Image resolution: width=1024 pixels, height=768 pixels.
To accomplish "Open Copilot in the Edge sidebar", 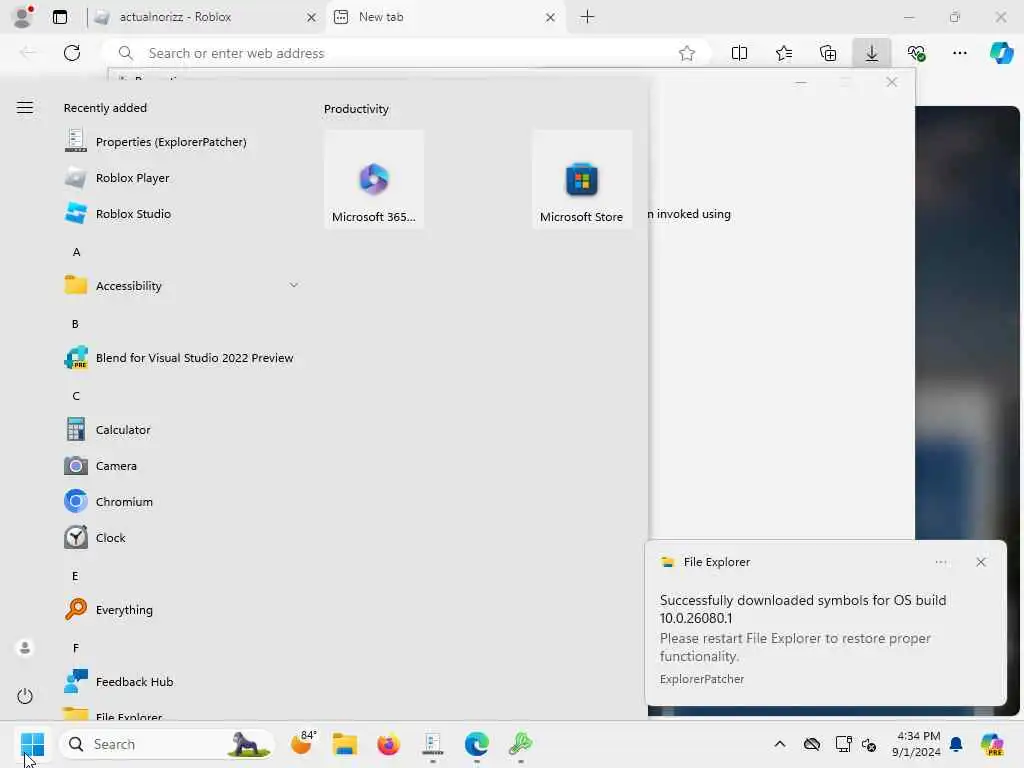I will point(1002,53).
